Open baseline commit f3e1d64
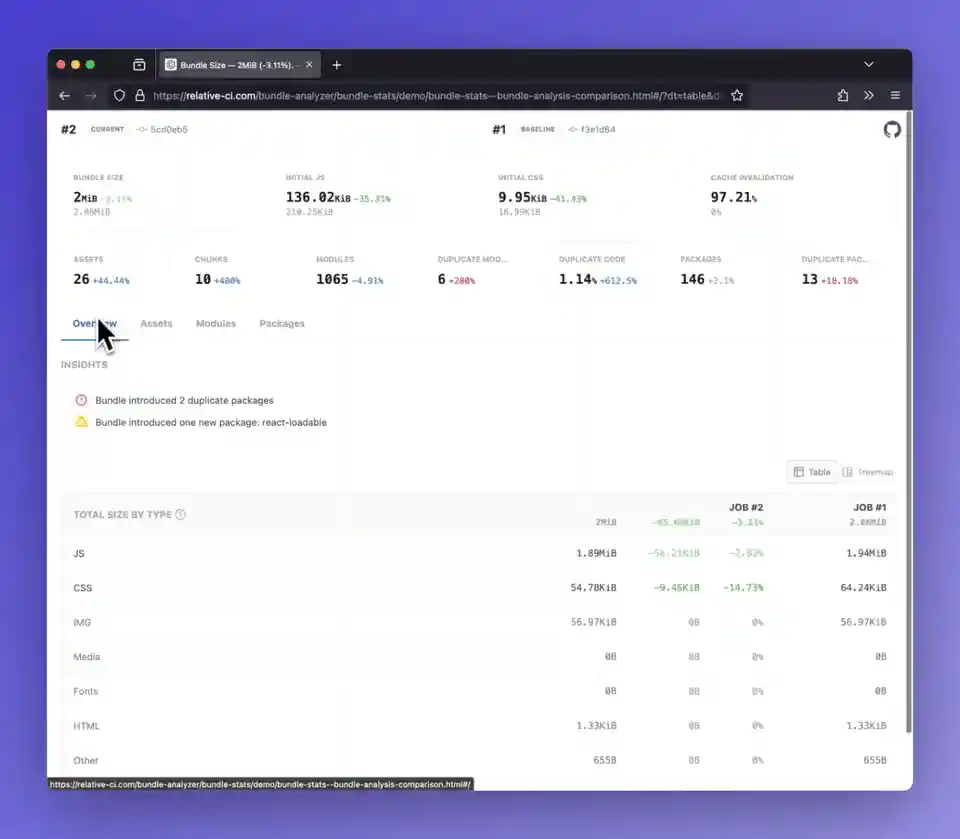This screenshot has height=839, width=960. click(598, 129)
